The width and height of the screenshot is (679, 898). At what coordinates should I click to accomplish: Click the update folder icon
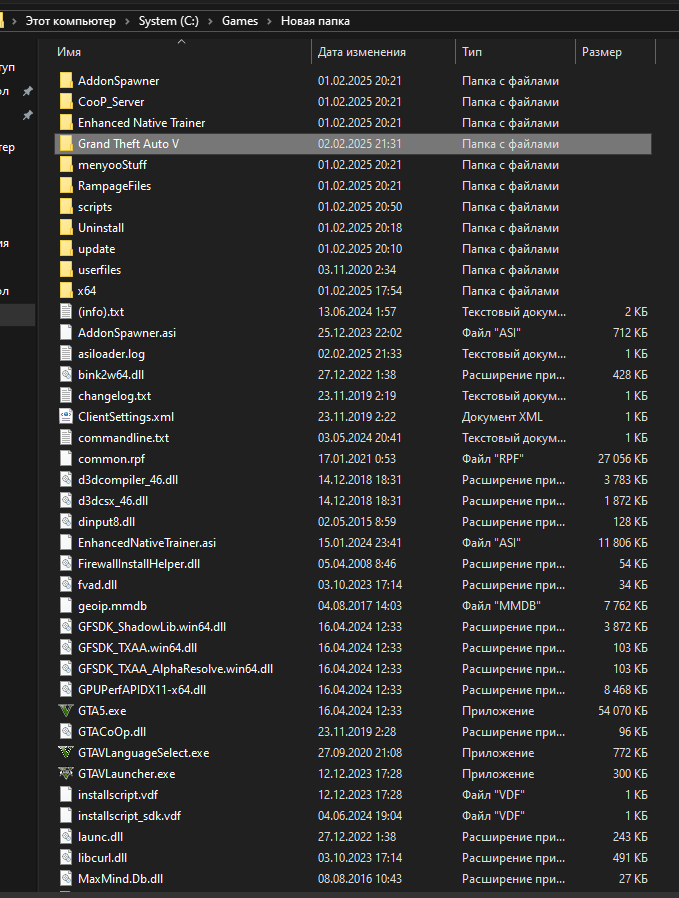pyautogui.click(x=66, y=249)
